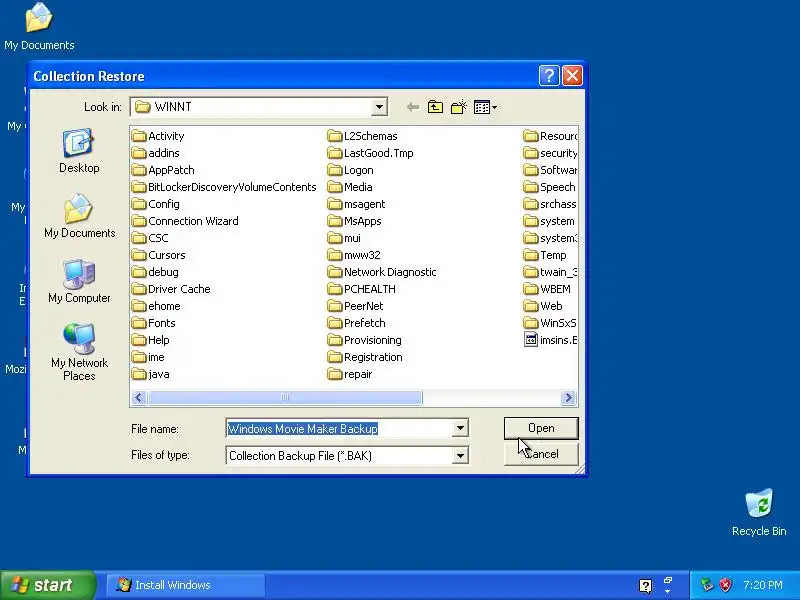Click the red security shield tray icon
The height and width of the screenshot is (600, 800).
(x=725, y=585)
